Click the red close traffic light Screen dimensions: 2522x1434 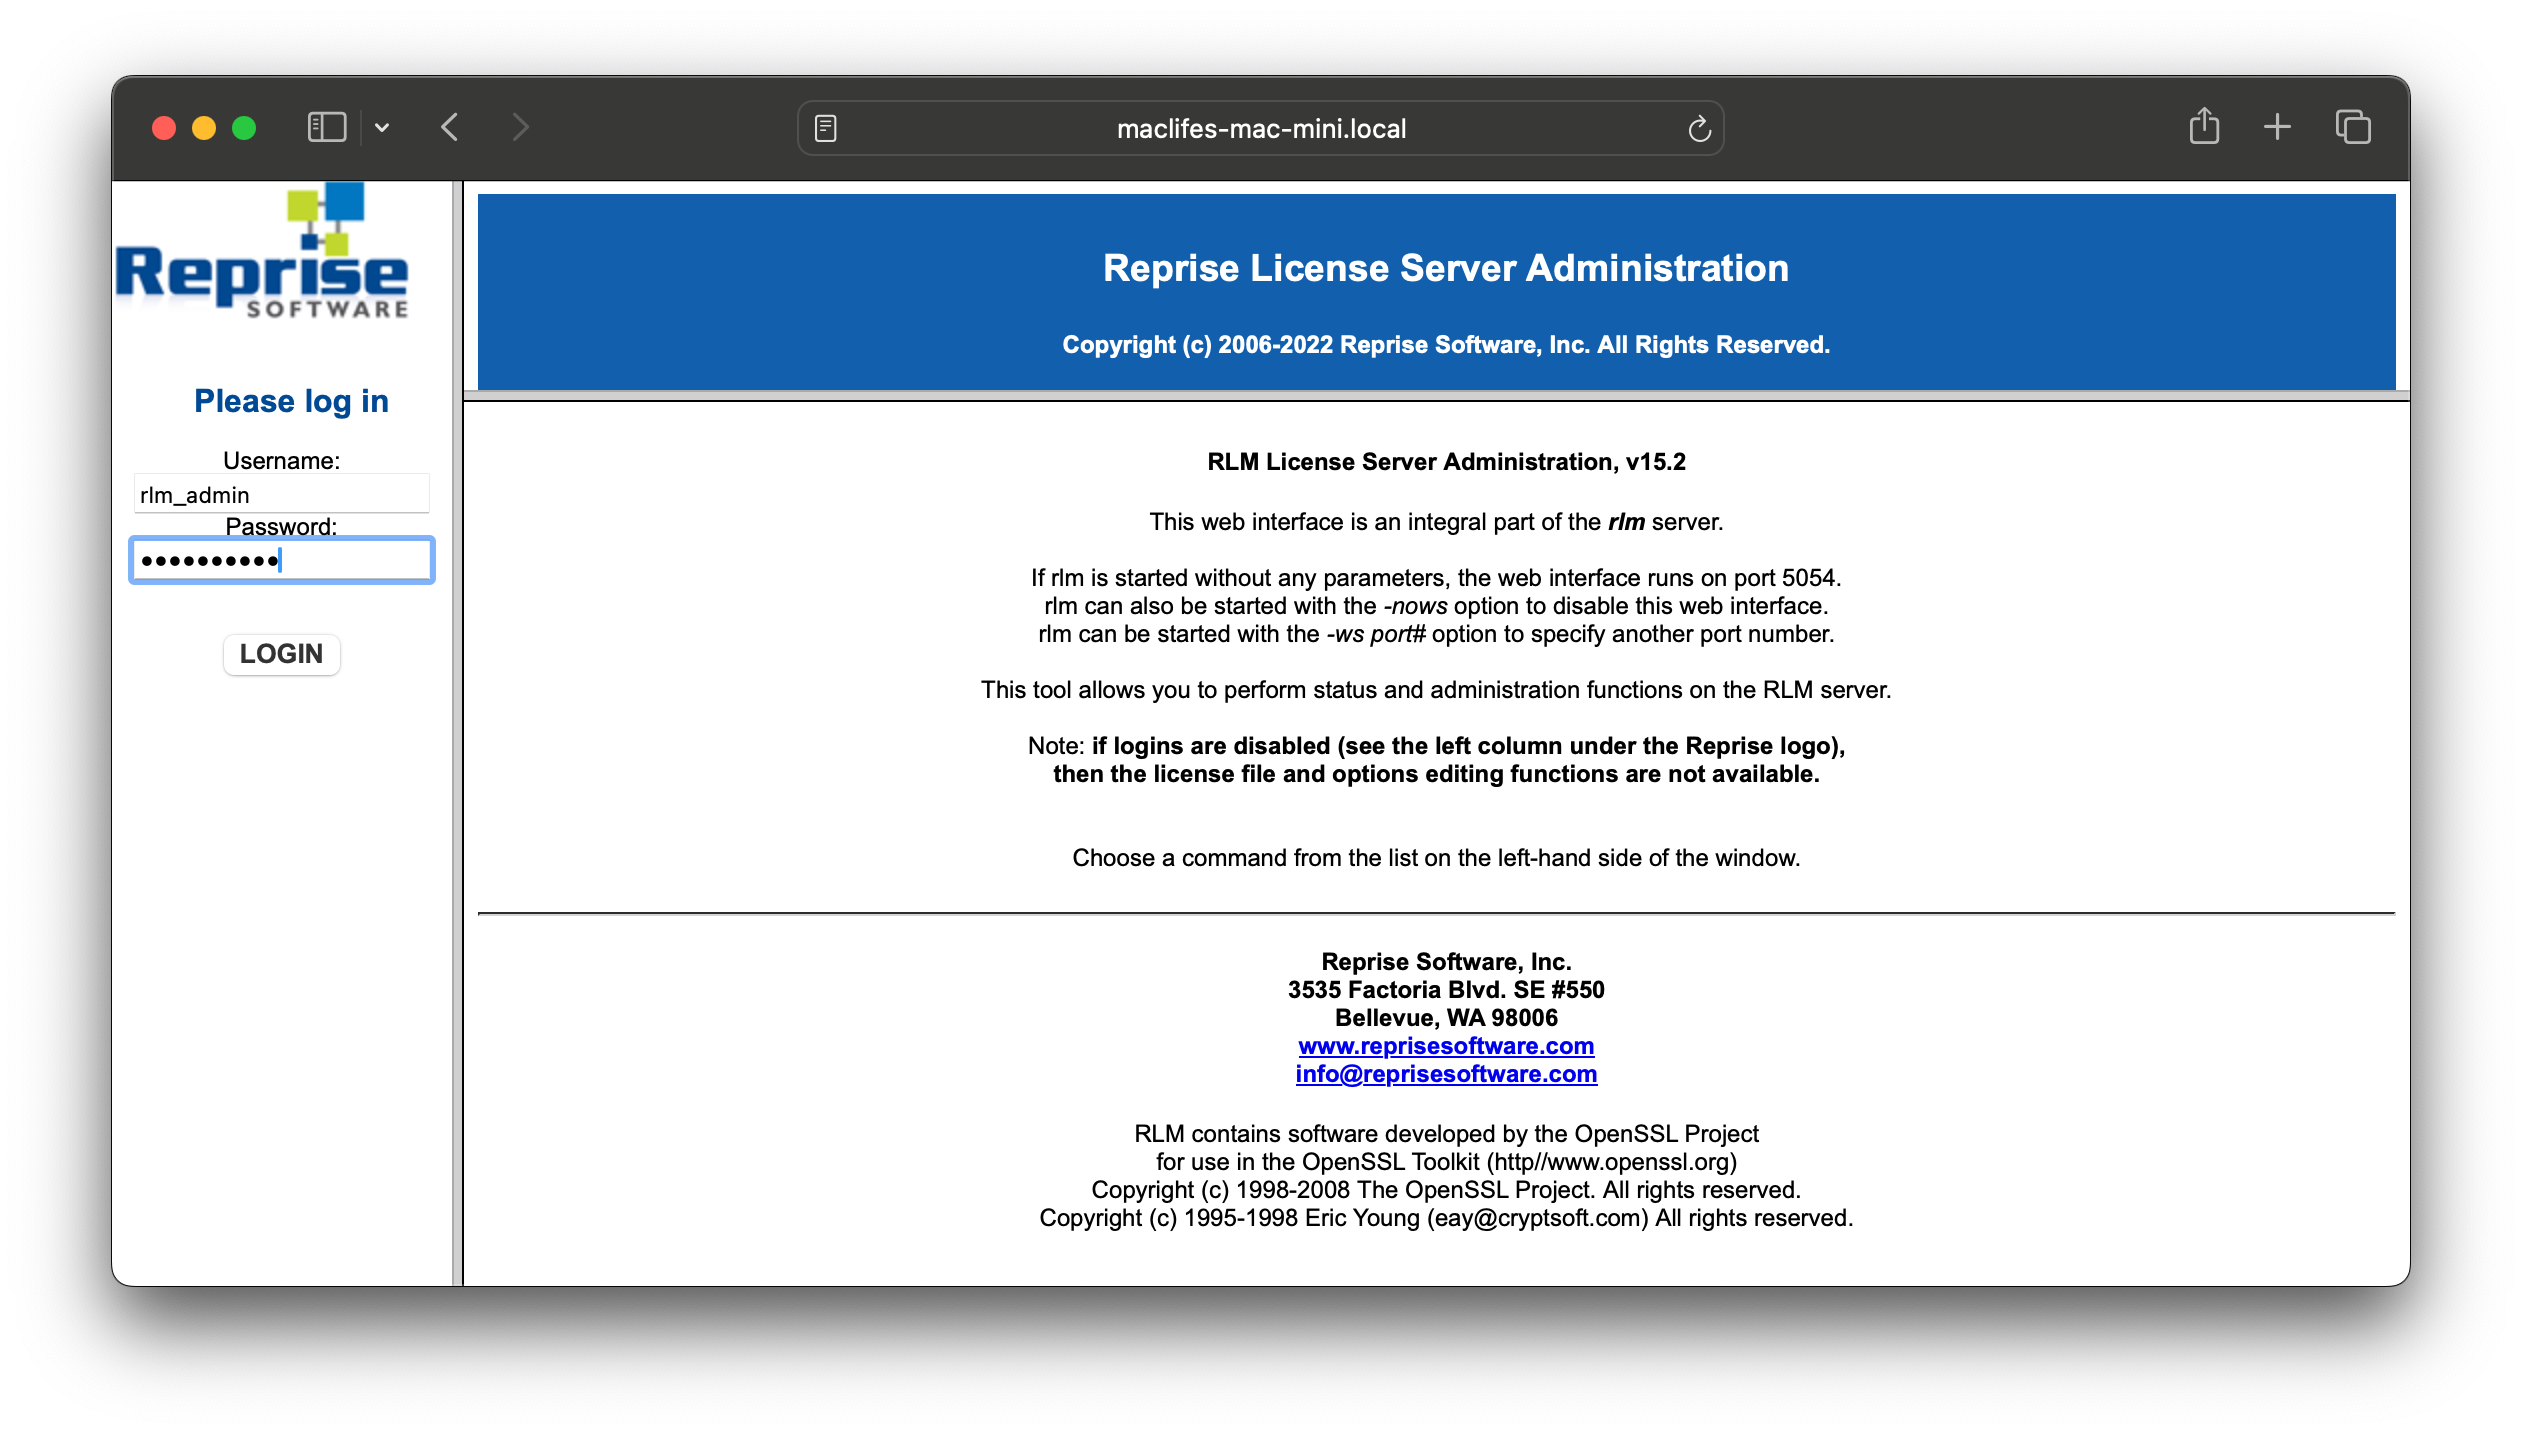point(165,128)
